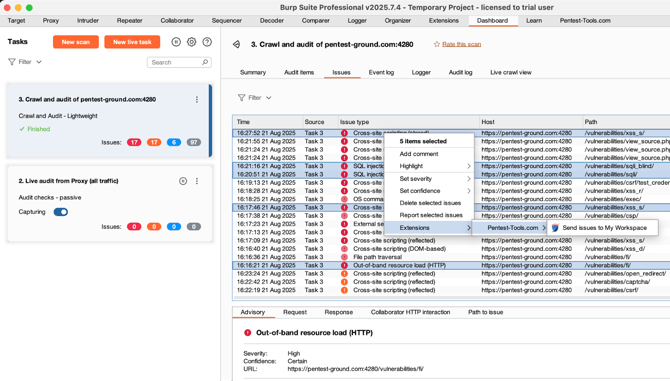Viewport: 670px width, 381px height.
Task: Click orange medium-severity badge 17 on Crawl task
Action: click(x=154, y=142)
